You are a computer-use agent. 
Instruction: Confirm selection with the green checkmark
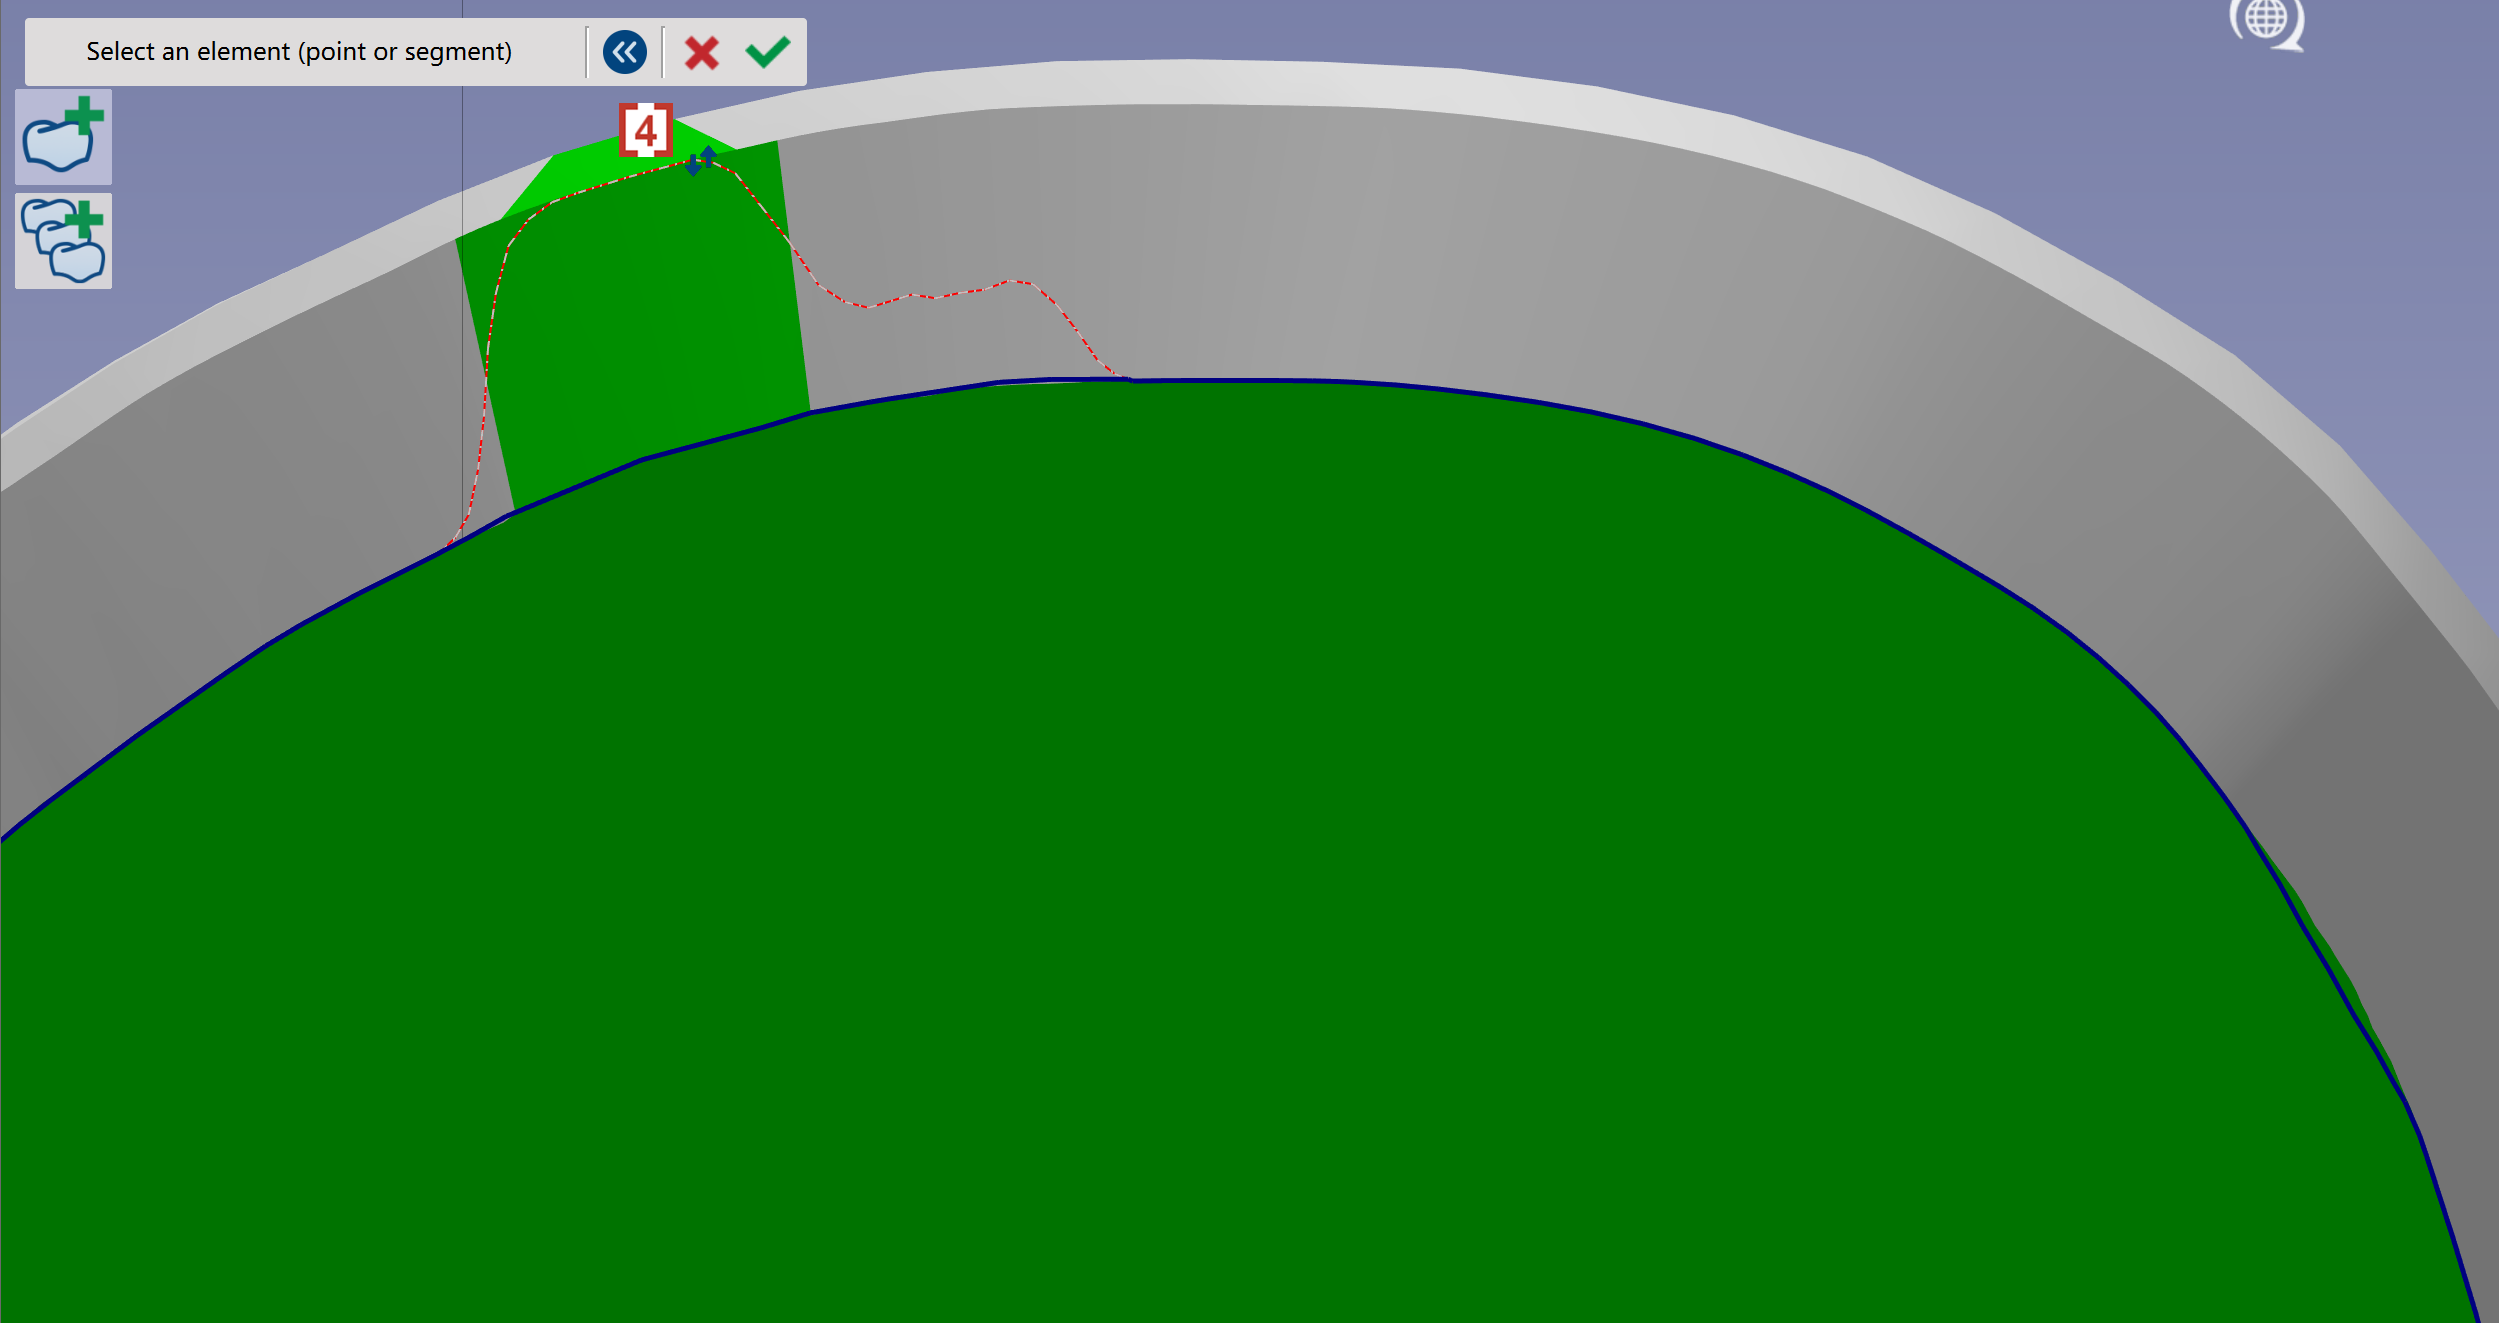(x=768, y=52)
